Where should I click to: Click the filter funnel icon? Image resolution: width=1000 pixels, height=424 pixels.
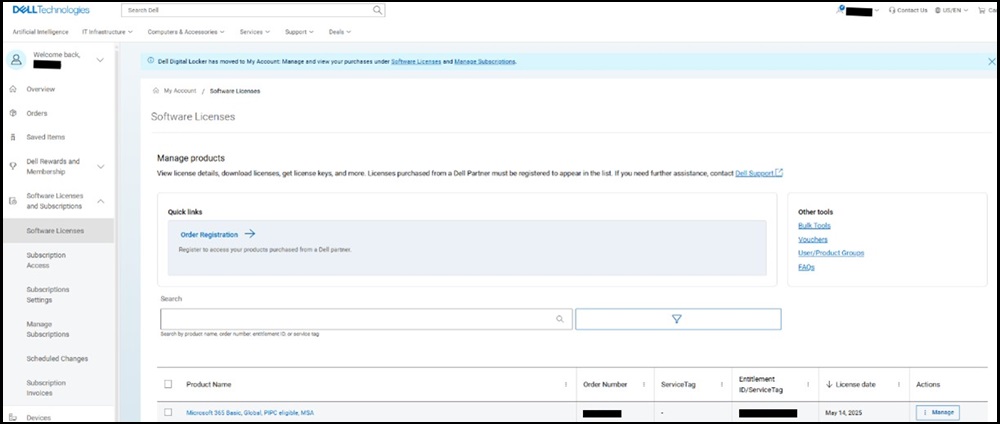pyautogui.click(x=677, y=319)
